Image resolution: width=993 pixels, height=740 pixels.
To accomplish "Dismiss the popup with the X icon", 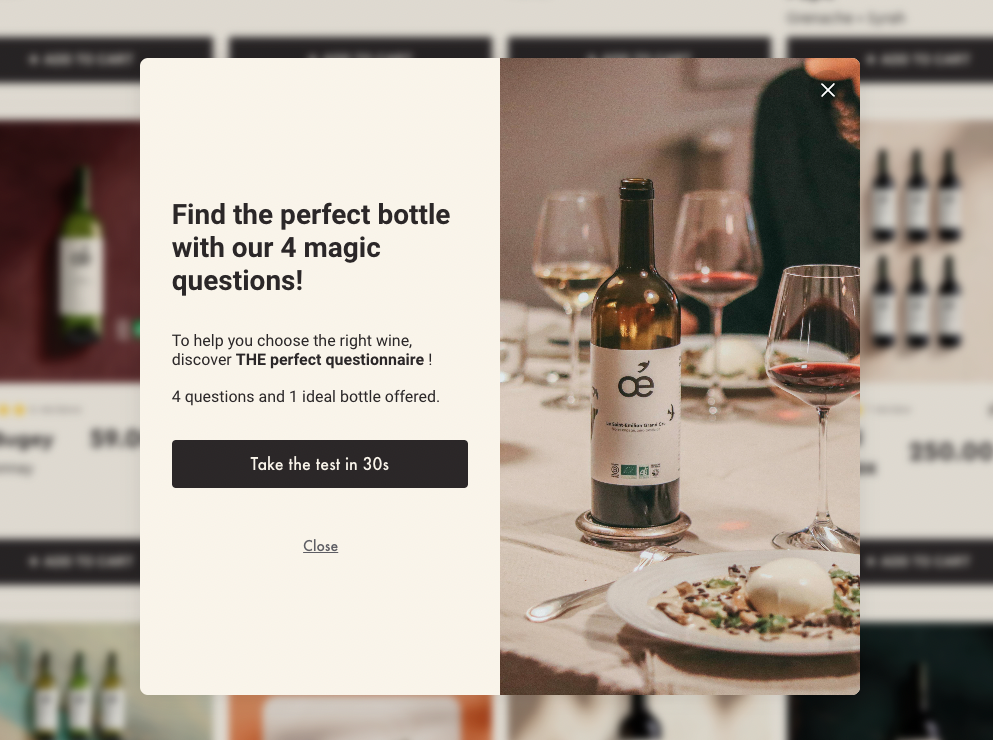I will click(x=827, y=90).
